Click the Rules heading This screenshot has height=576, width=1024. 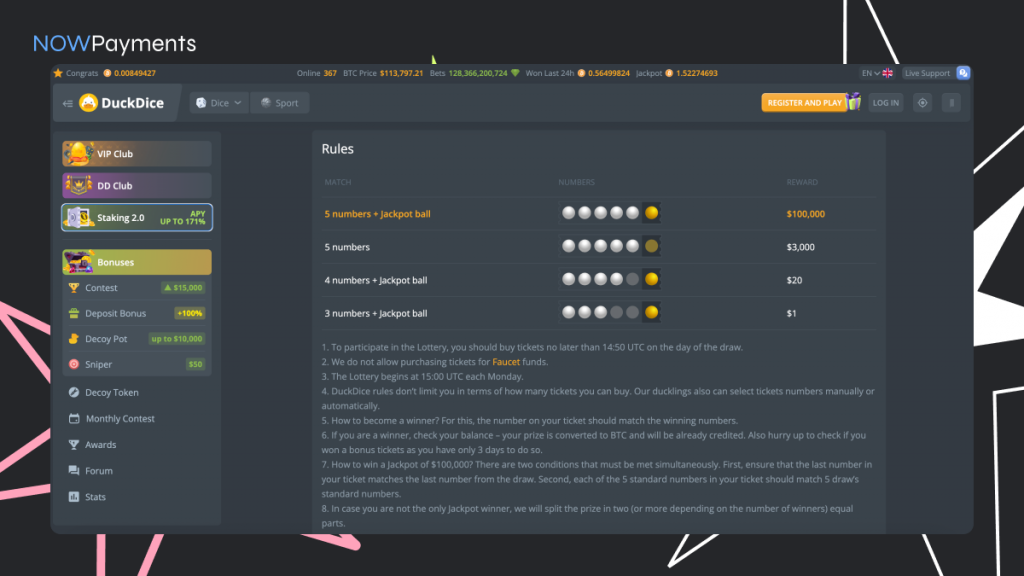pyautogui.click(x=338, y=149)
